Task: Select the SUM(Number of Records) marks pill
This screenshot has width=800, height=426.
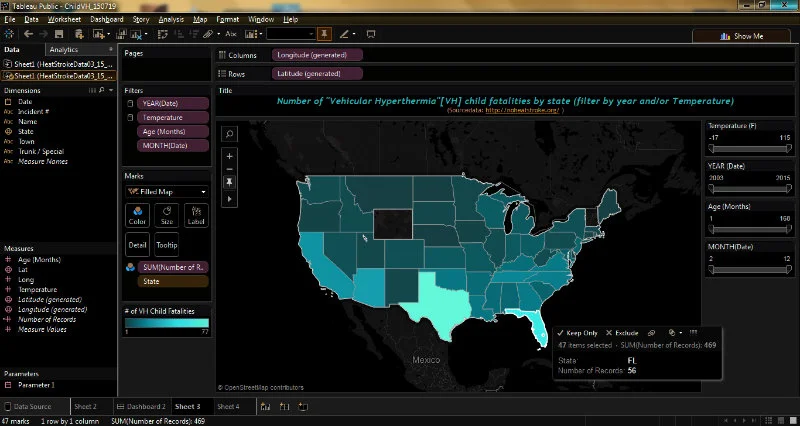Action: click(172, 267)
